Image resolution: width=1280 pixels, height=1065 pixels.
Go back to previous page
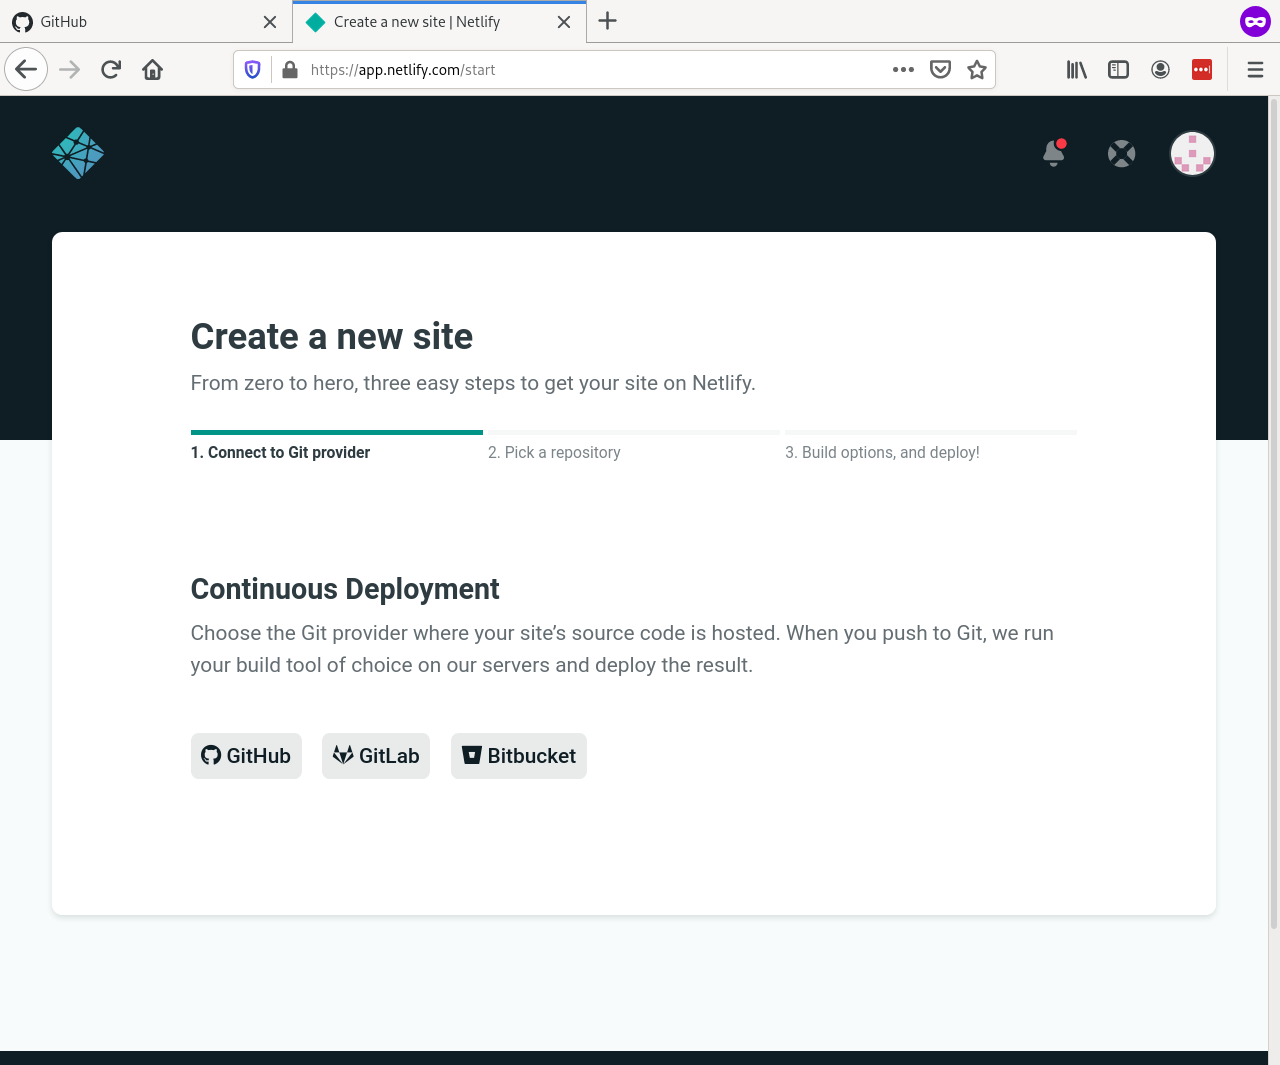point(26,69)
